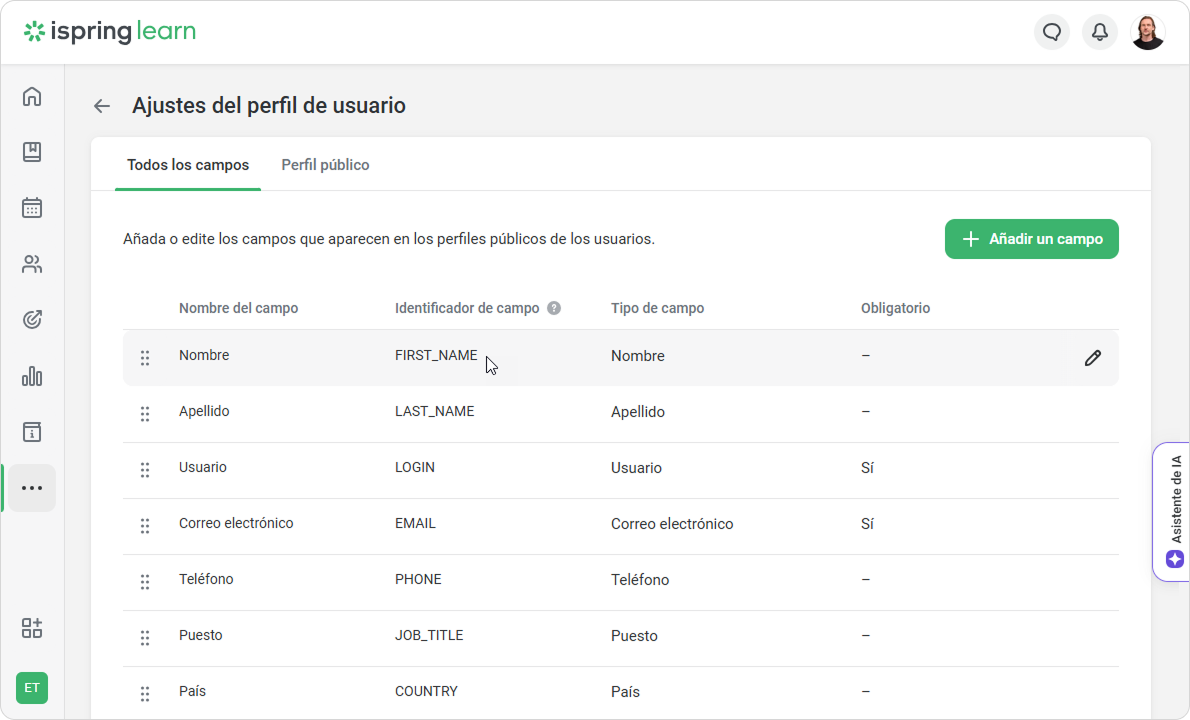Go back using the left arrow
1190x720 pixels.
click(101, 106)
